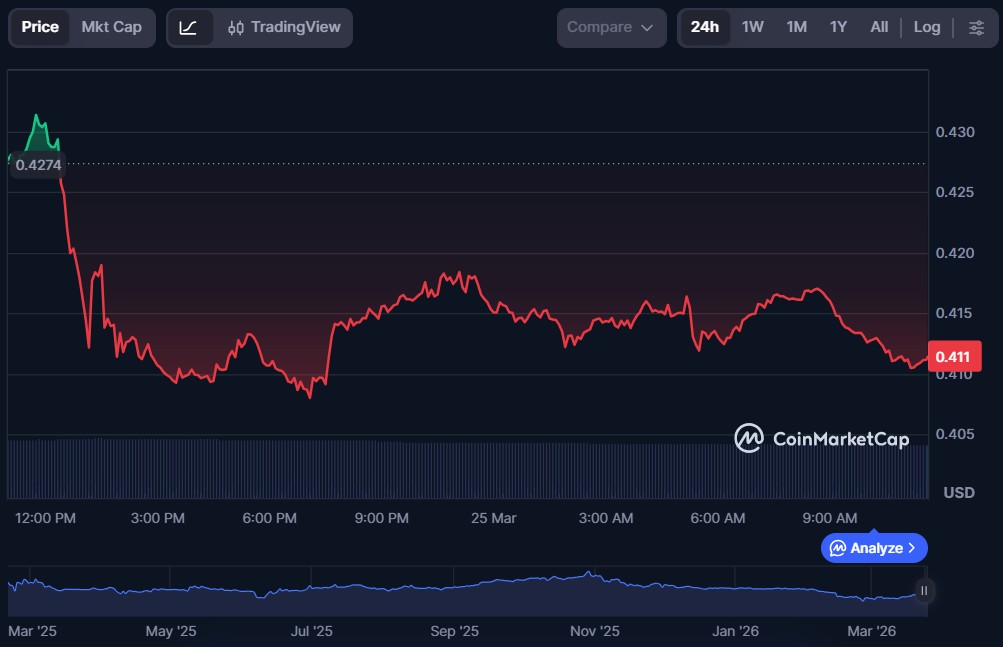Click the CoinMarketCap watermark logo
This screenshot has height=647, width=1003.
click(x=821, y=438)
